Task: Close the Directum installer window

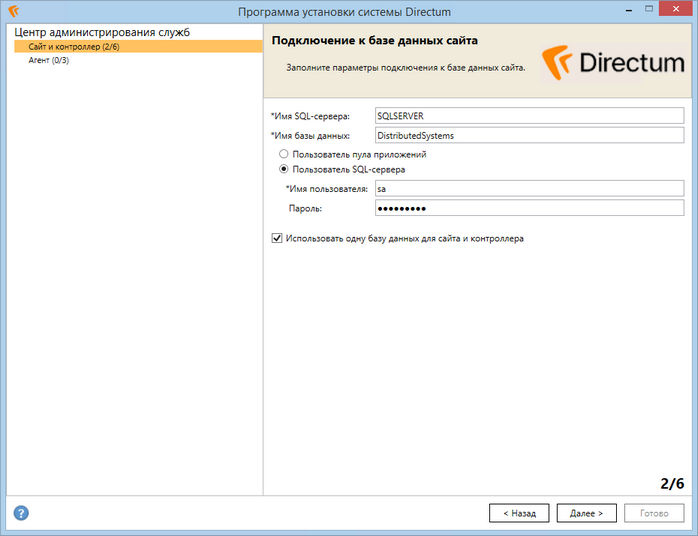Action: coord(676,9)
